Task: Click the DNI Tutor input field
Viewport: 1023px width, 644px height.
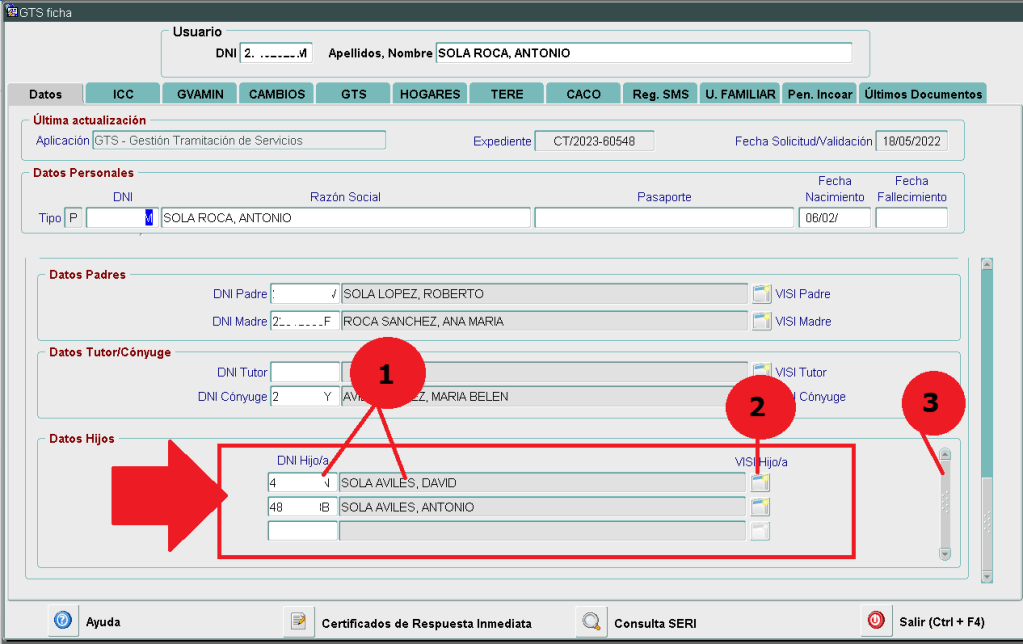Action: click(305, 372)
